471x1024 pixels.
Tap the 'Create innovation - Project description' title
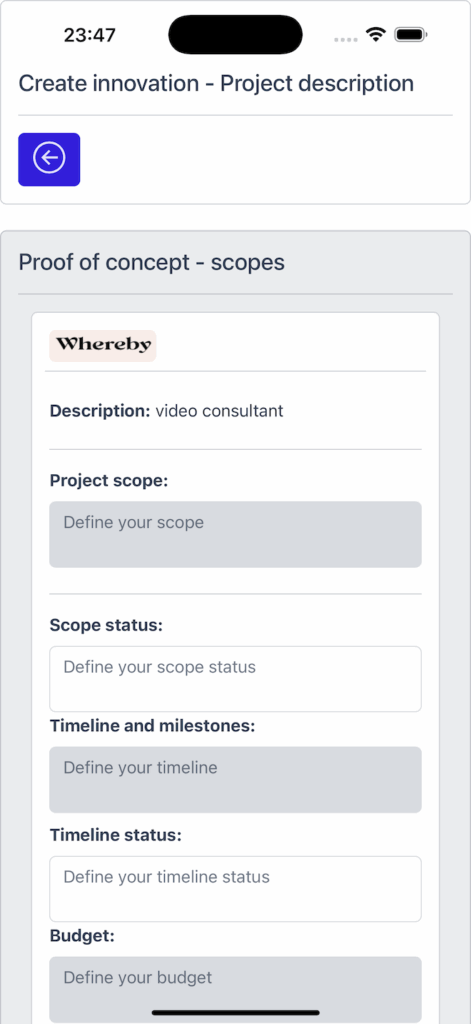216,84
